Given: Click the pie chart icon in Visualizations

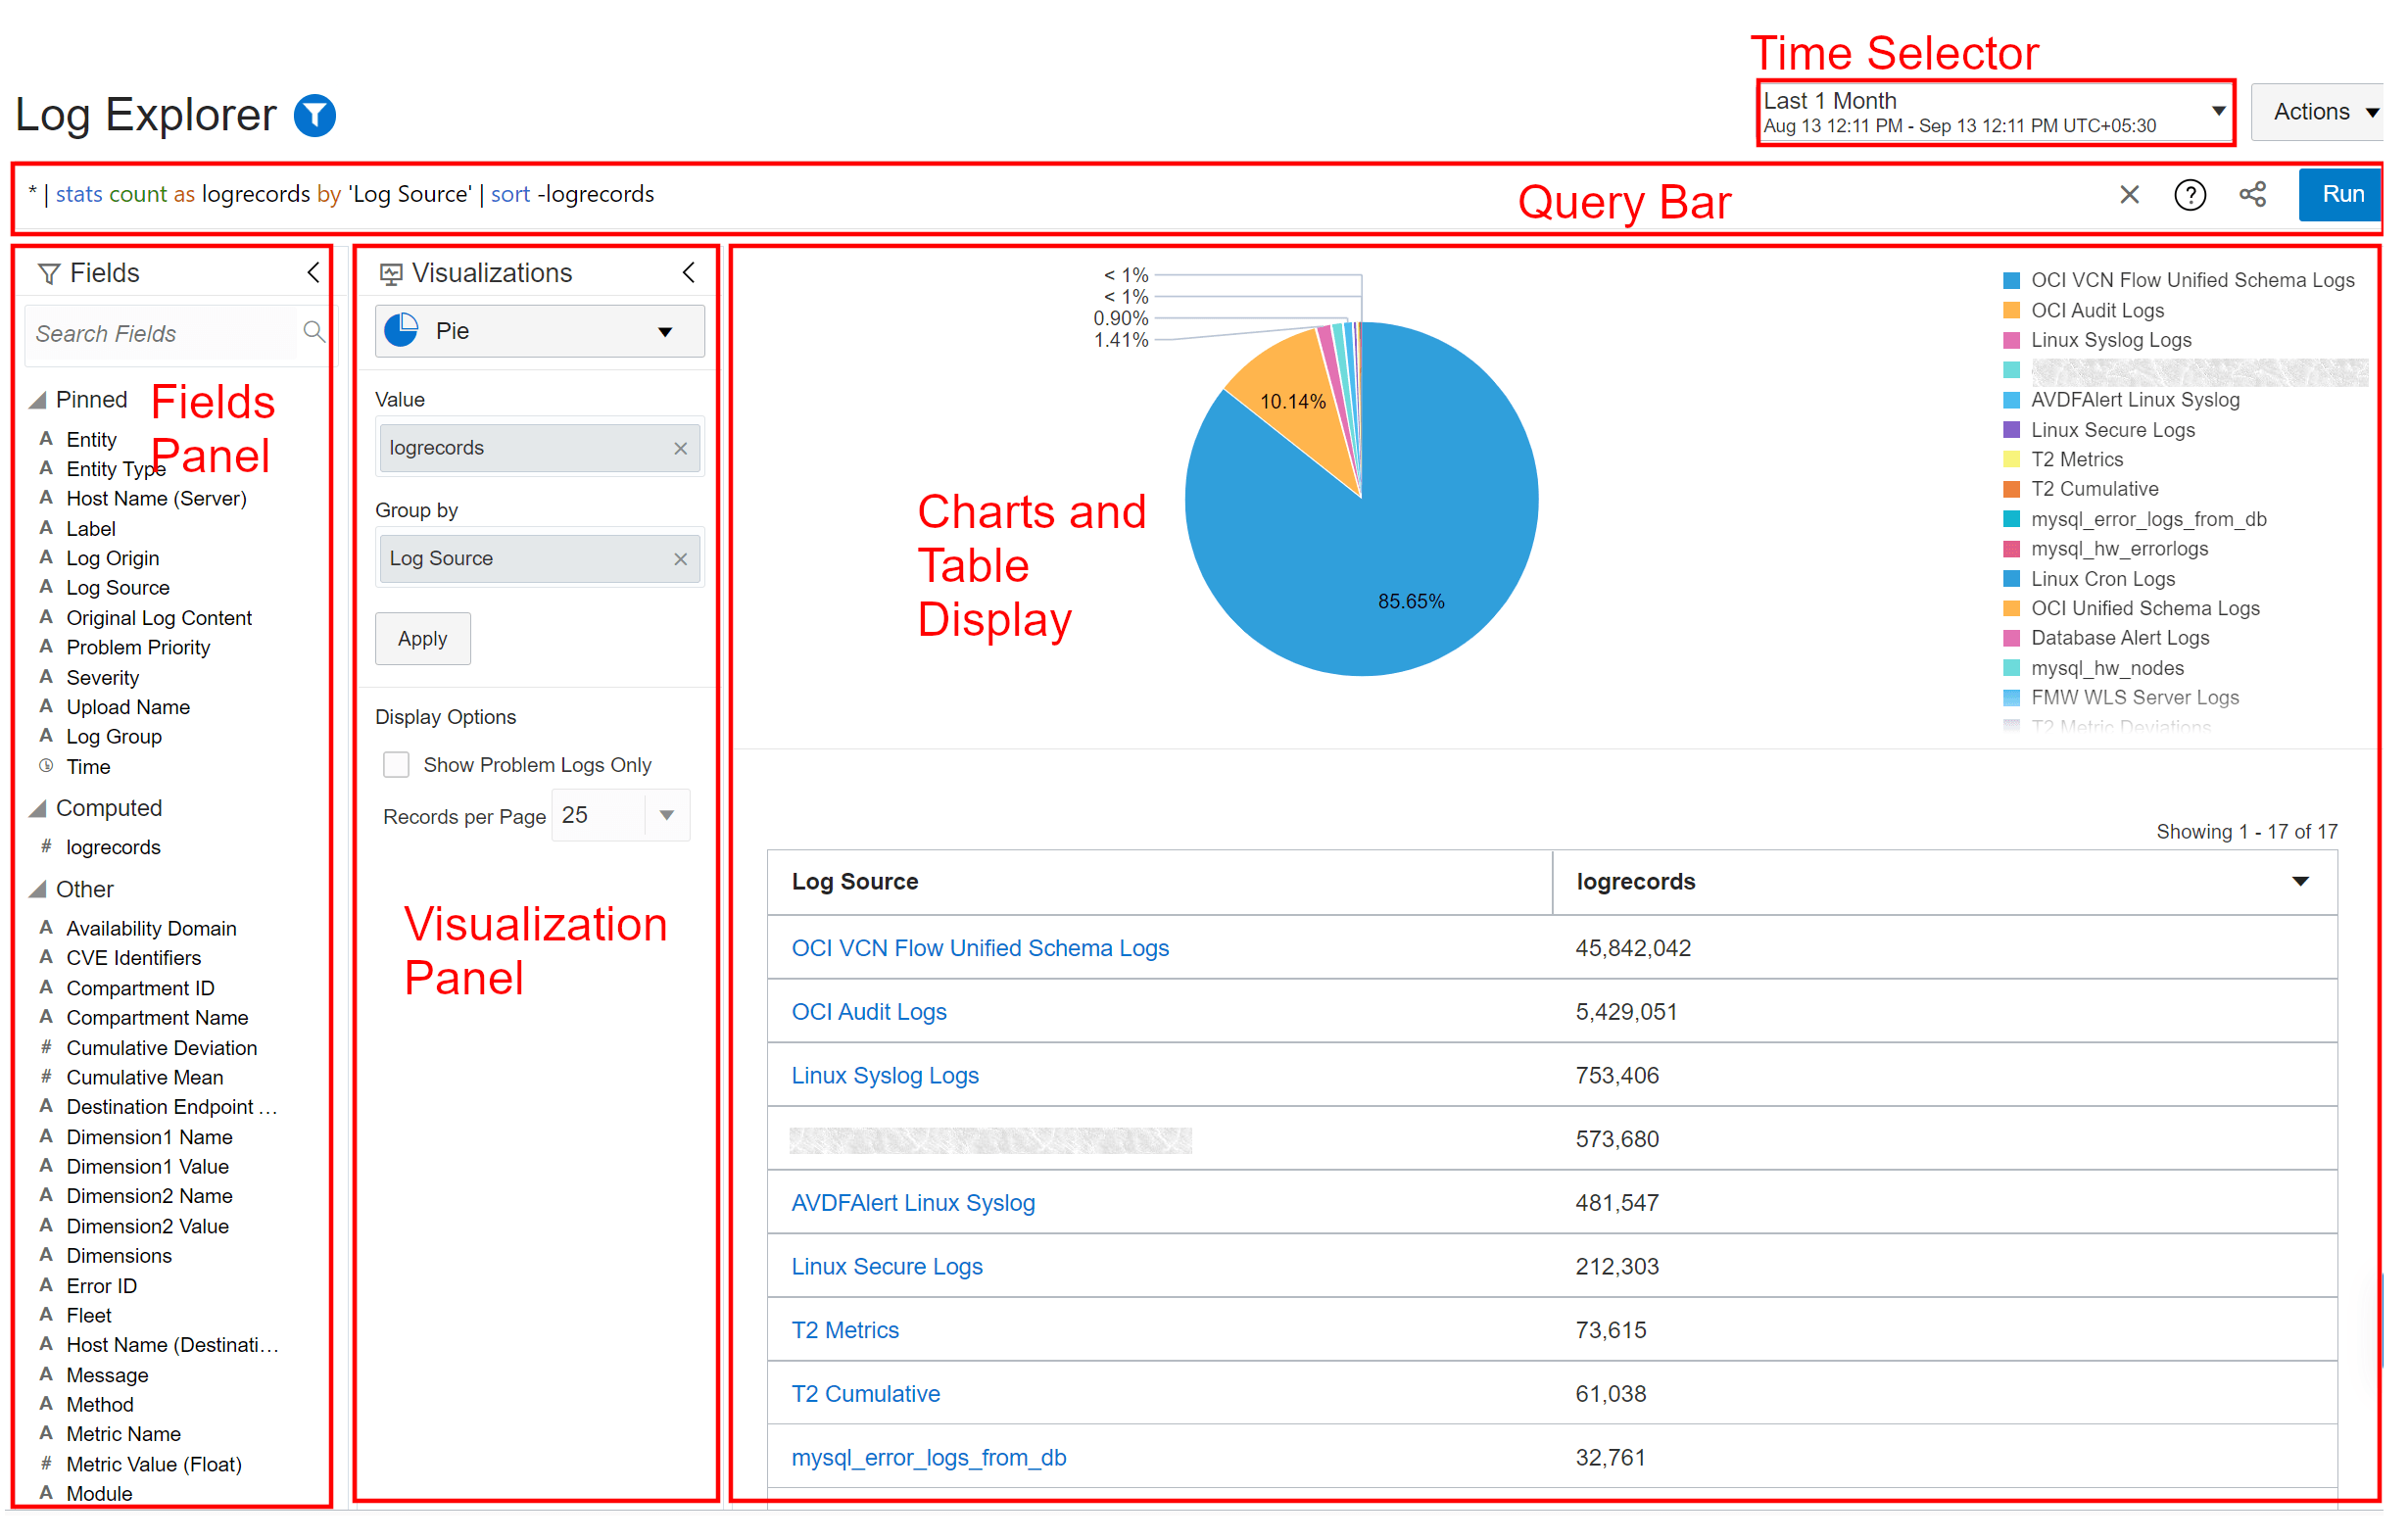Looking at the screenshot, I should pos(400,330).
